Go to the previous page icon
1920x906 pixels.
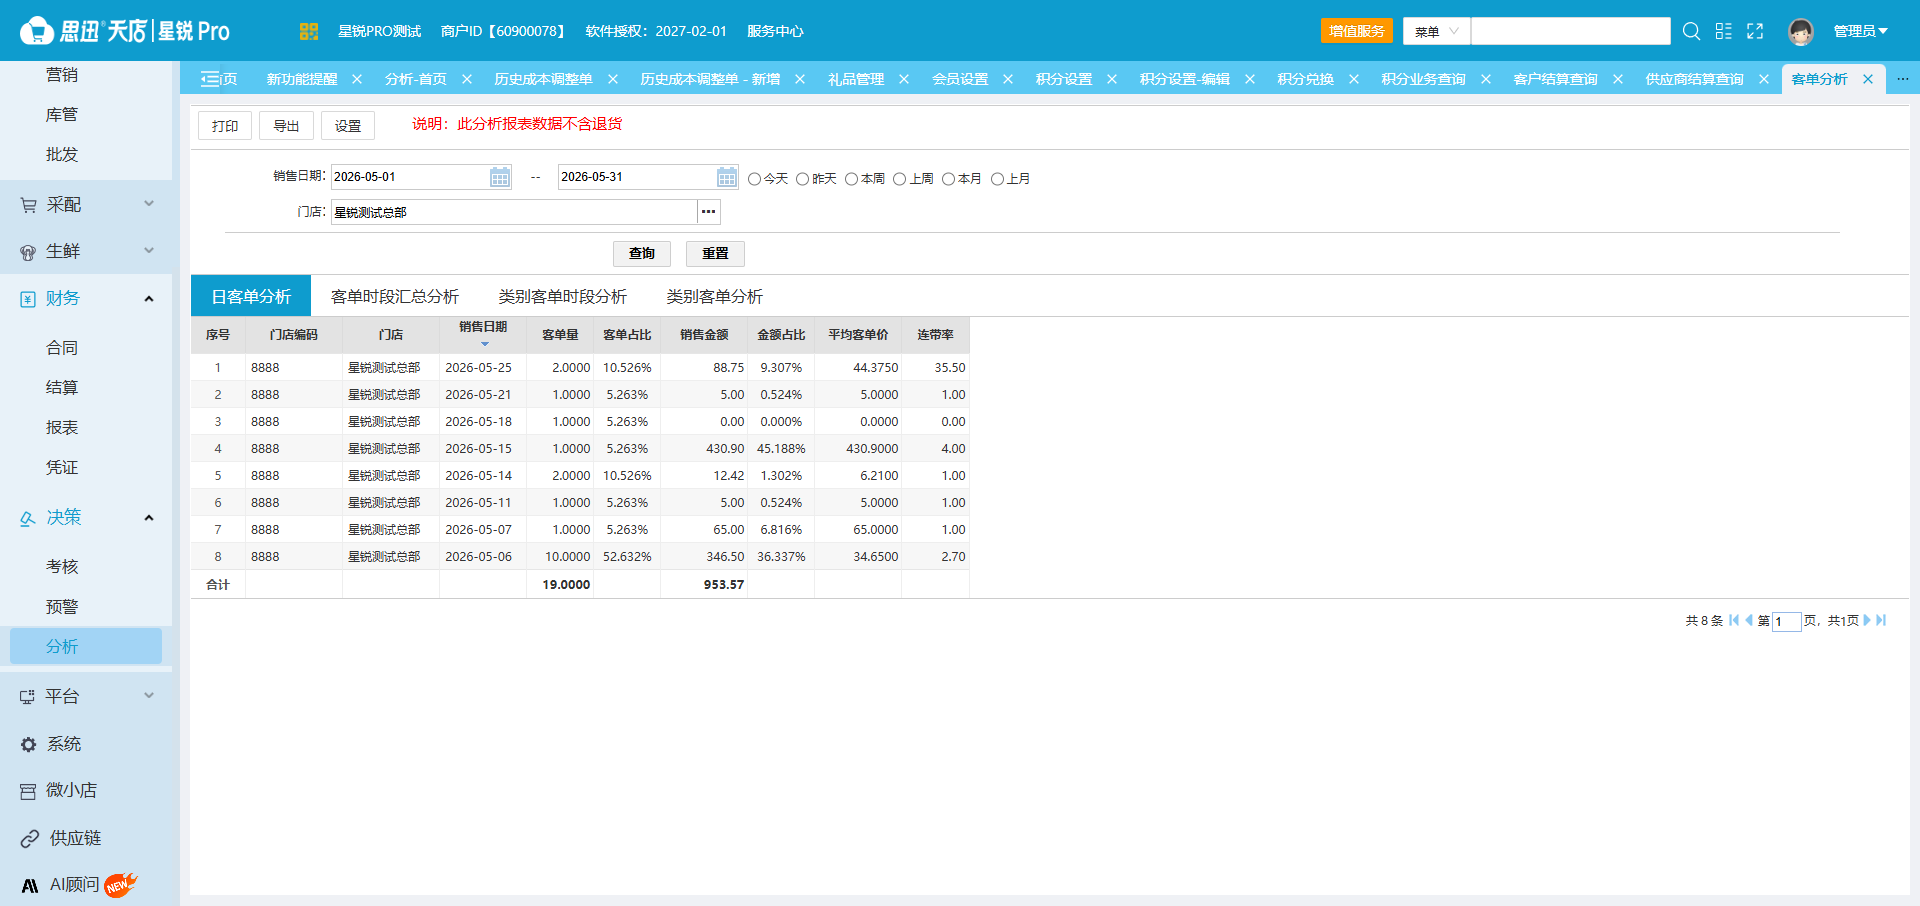[x=1749, y=620]
